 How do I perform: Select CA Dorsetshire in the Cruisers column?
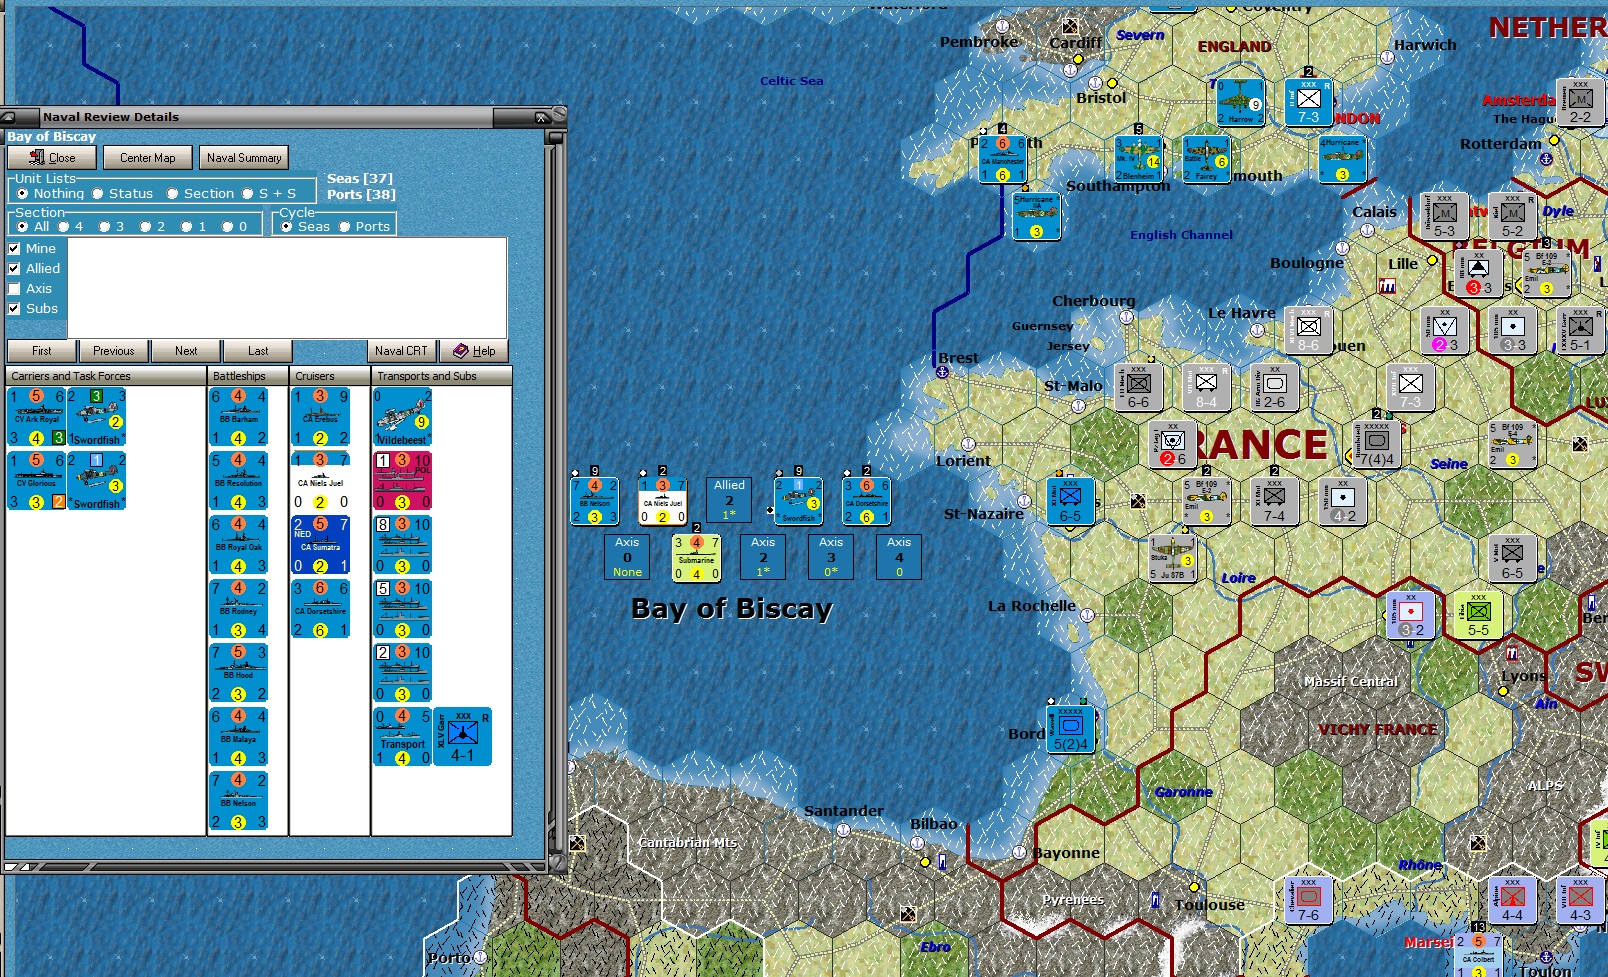[321, 609]
